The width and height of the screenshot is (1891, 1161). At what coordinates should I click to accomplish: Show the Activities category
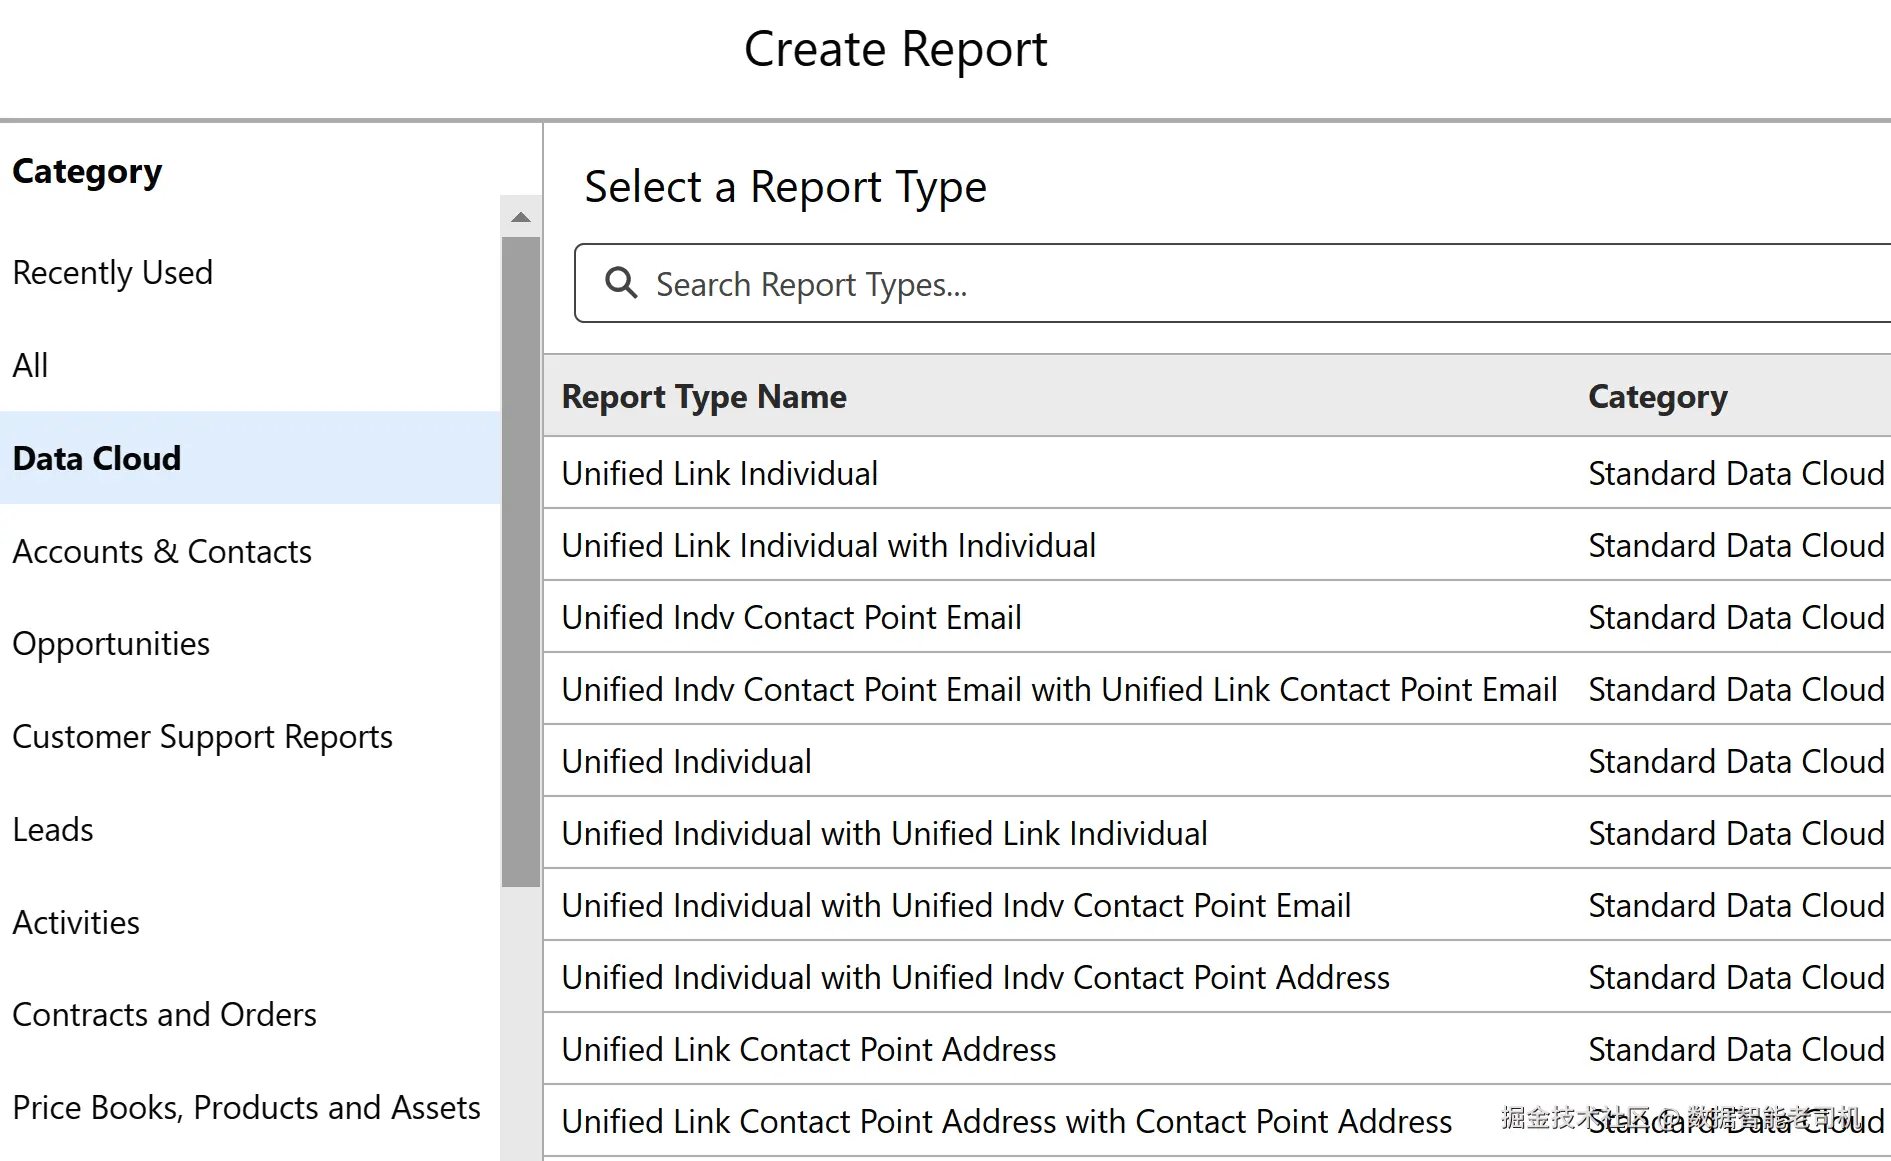[76, 923]
